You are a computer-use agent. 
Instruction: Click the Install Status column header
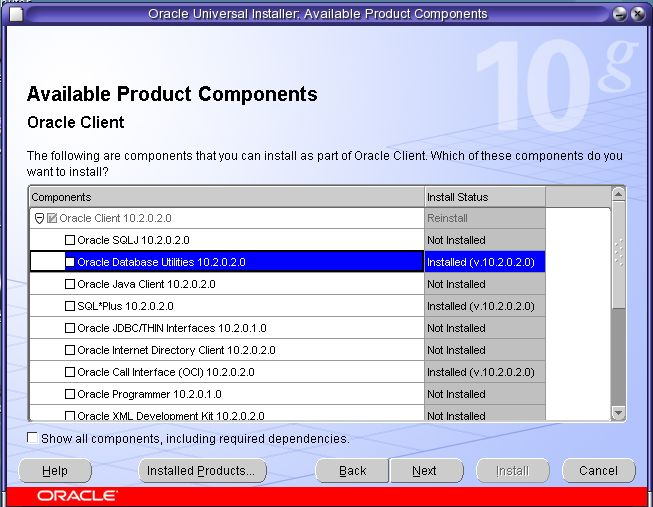pyautogui.click(x=485, y=197)
